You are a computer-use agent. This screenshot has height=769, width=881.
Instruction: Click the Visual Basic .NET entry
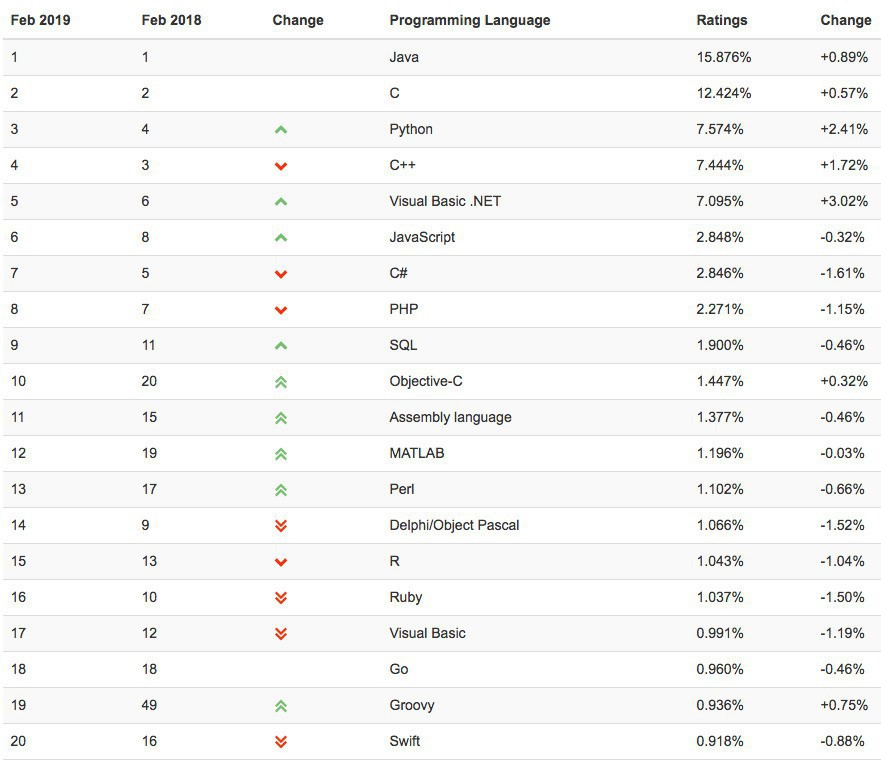(x=445, y=201)
